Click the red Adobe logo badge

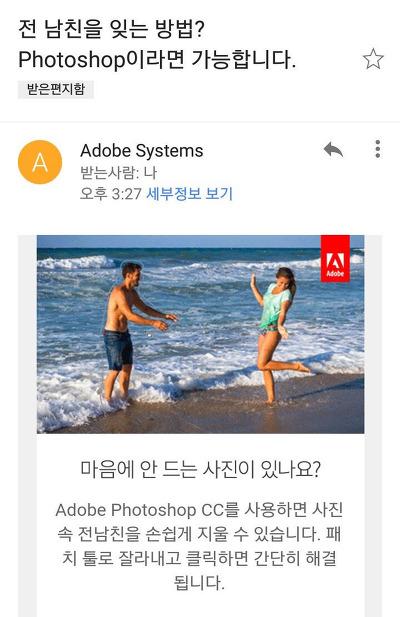[x=335, y=259]
